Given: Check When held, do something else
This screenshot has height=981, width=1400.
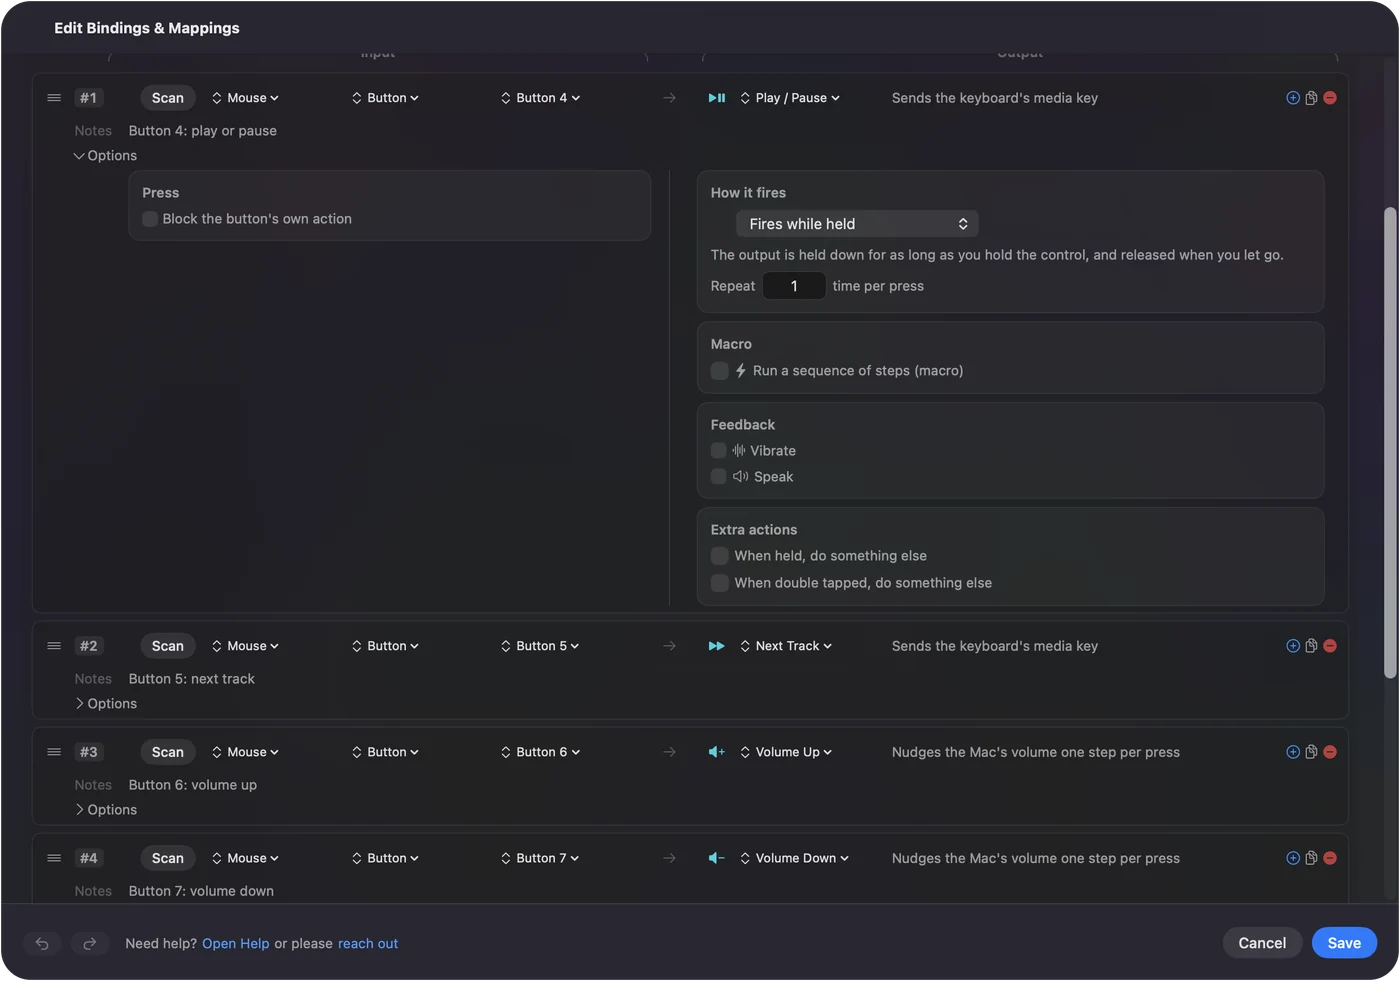Looking at the screenshot, I should (719, 556).
